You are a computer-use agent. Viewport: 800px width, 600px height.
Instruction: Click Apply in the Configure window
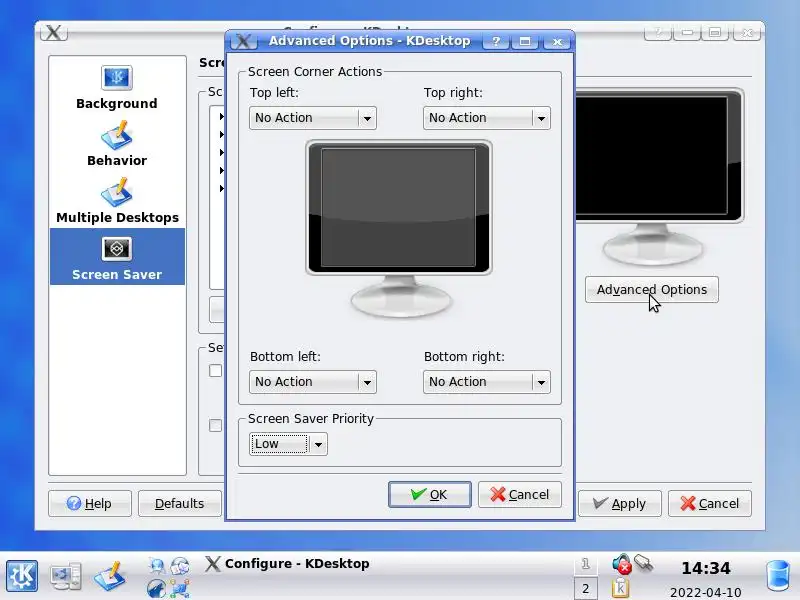(619, 504)
